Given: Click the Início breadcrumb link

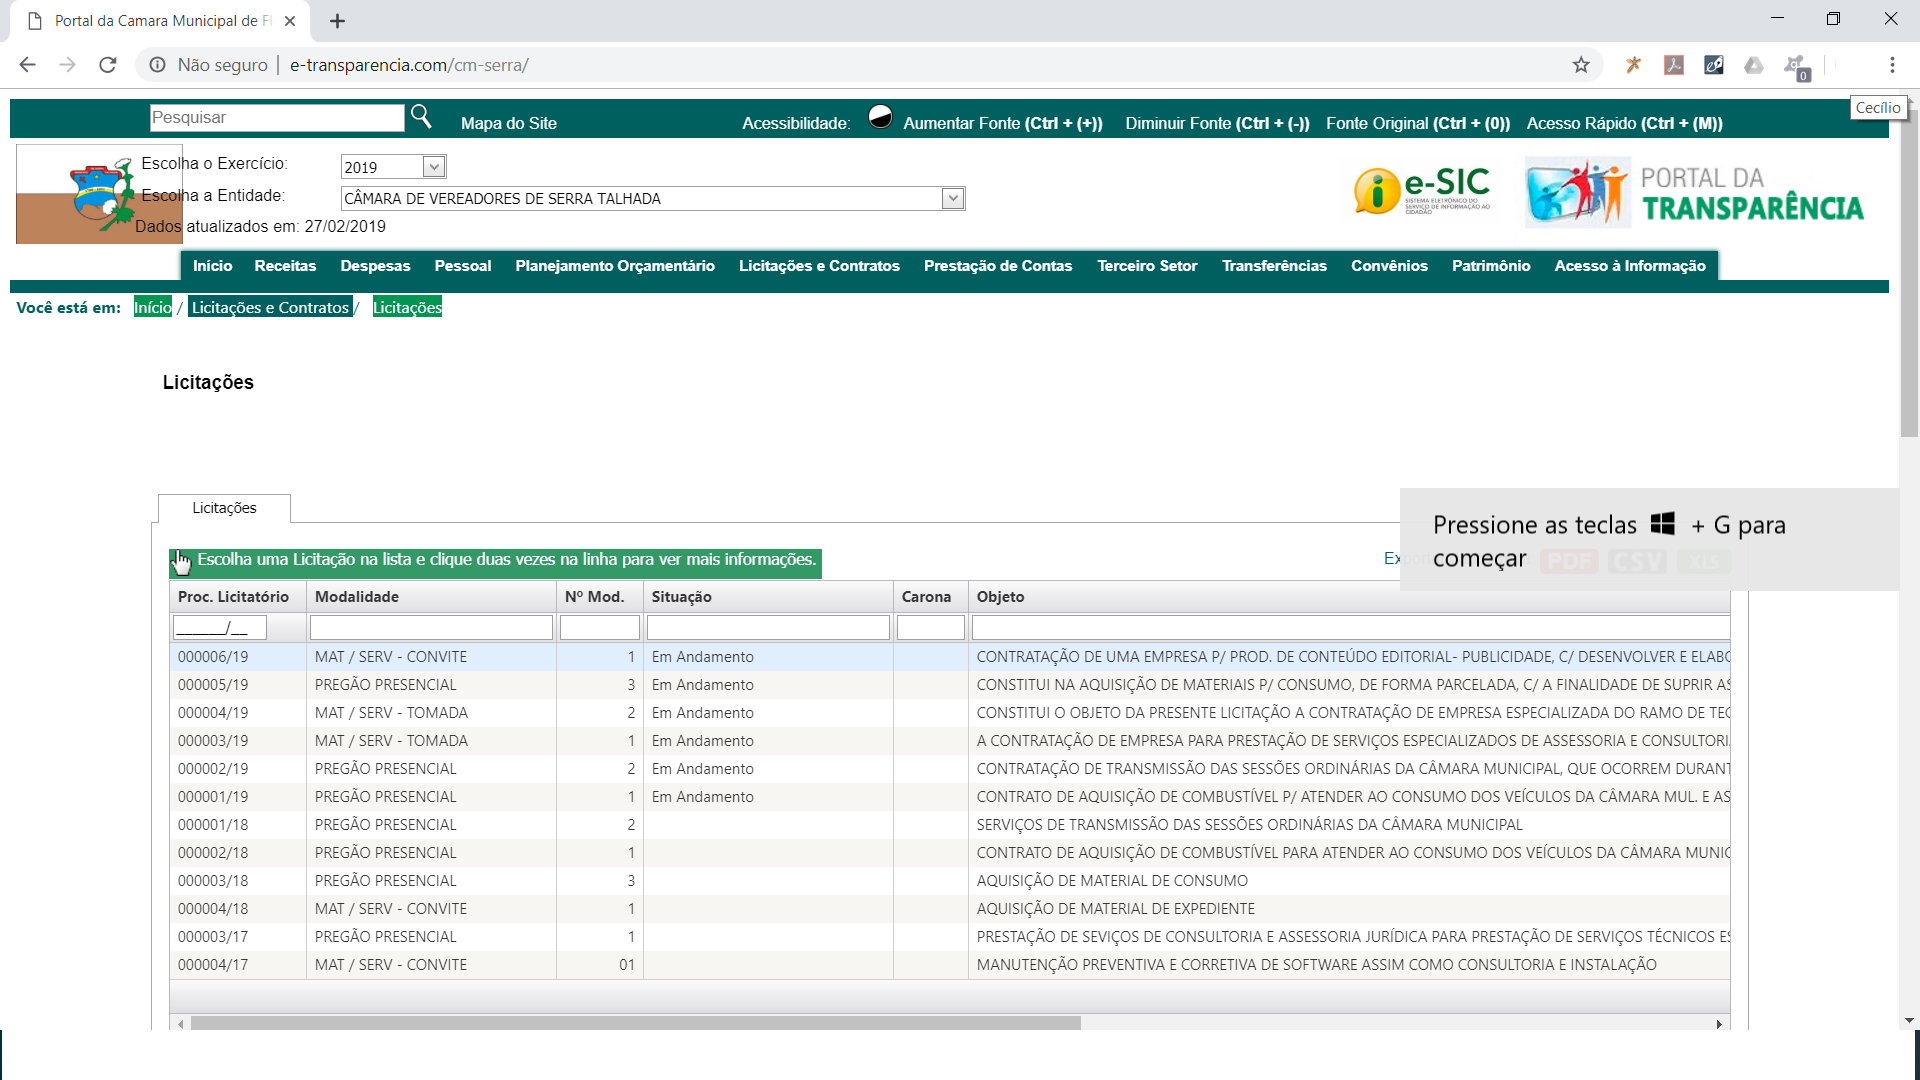Looking at the screenshot, I should (152, 307).
